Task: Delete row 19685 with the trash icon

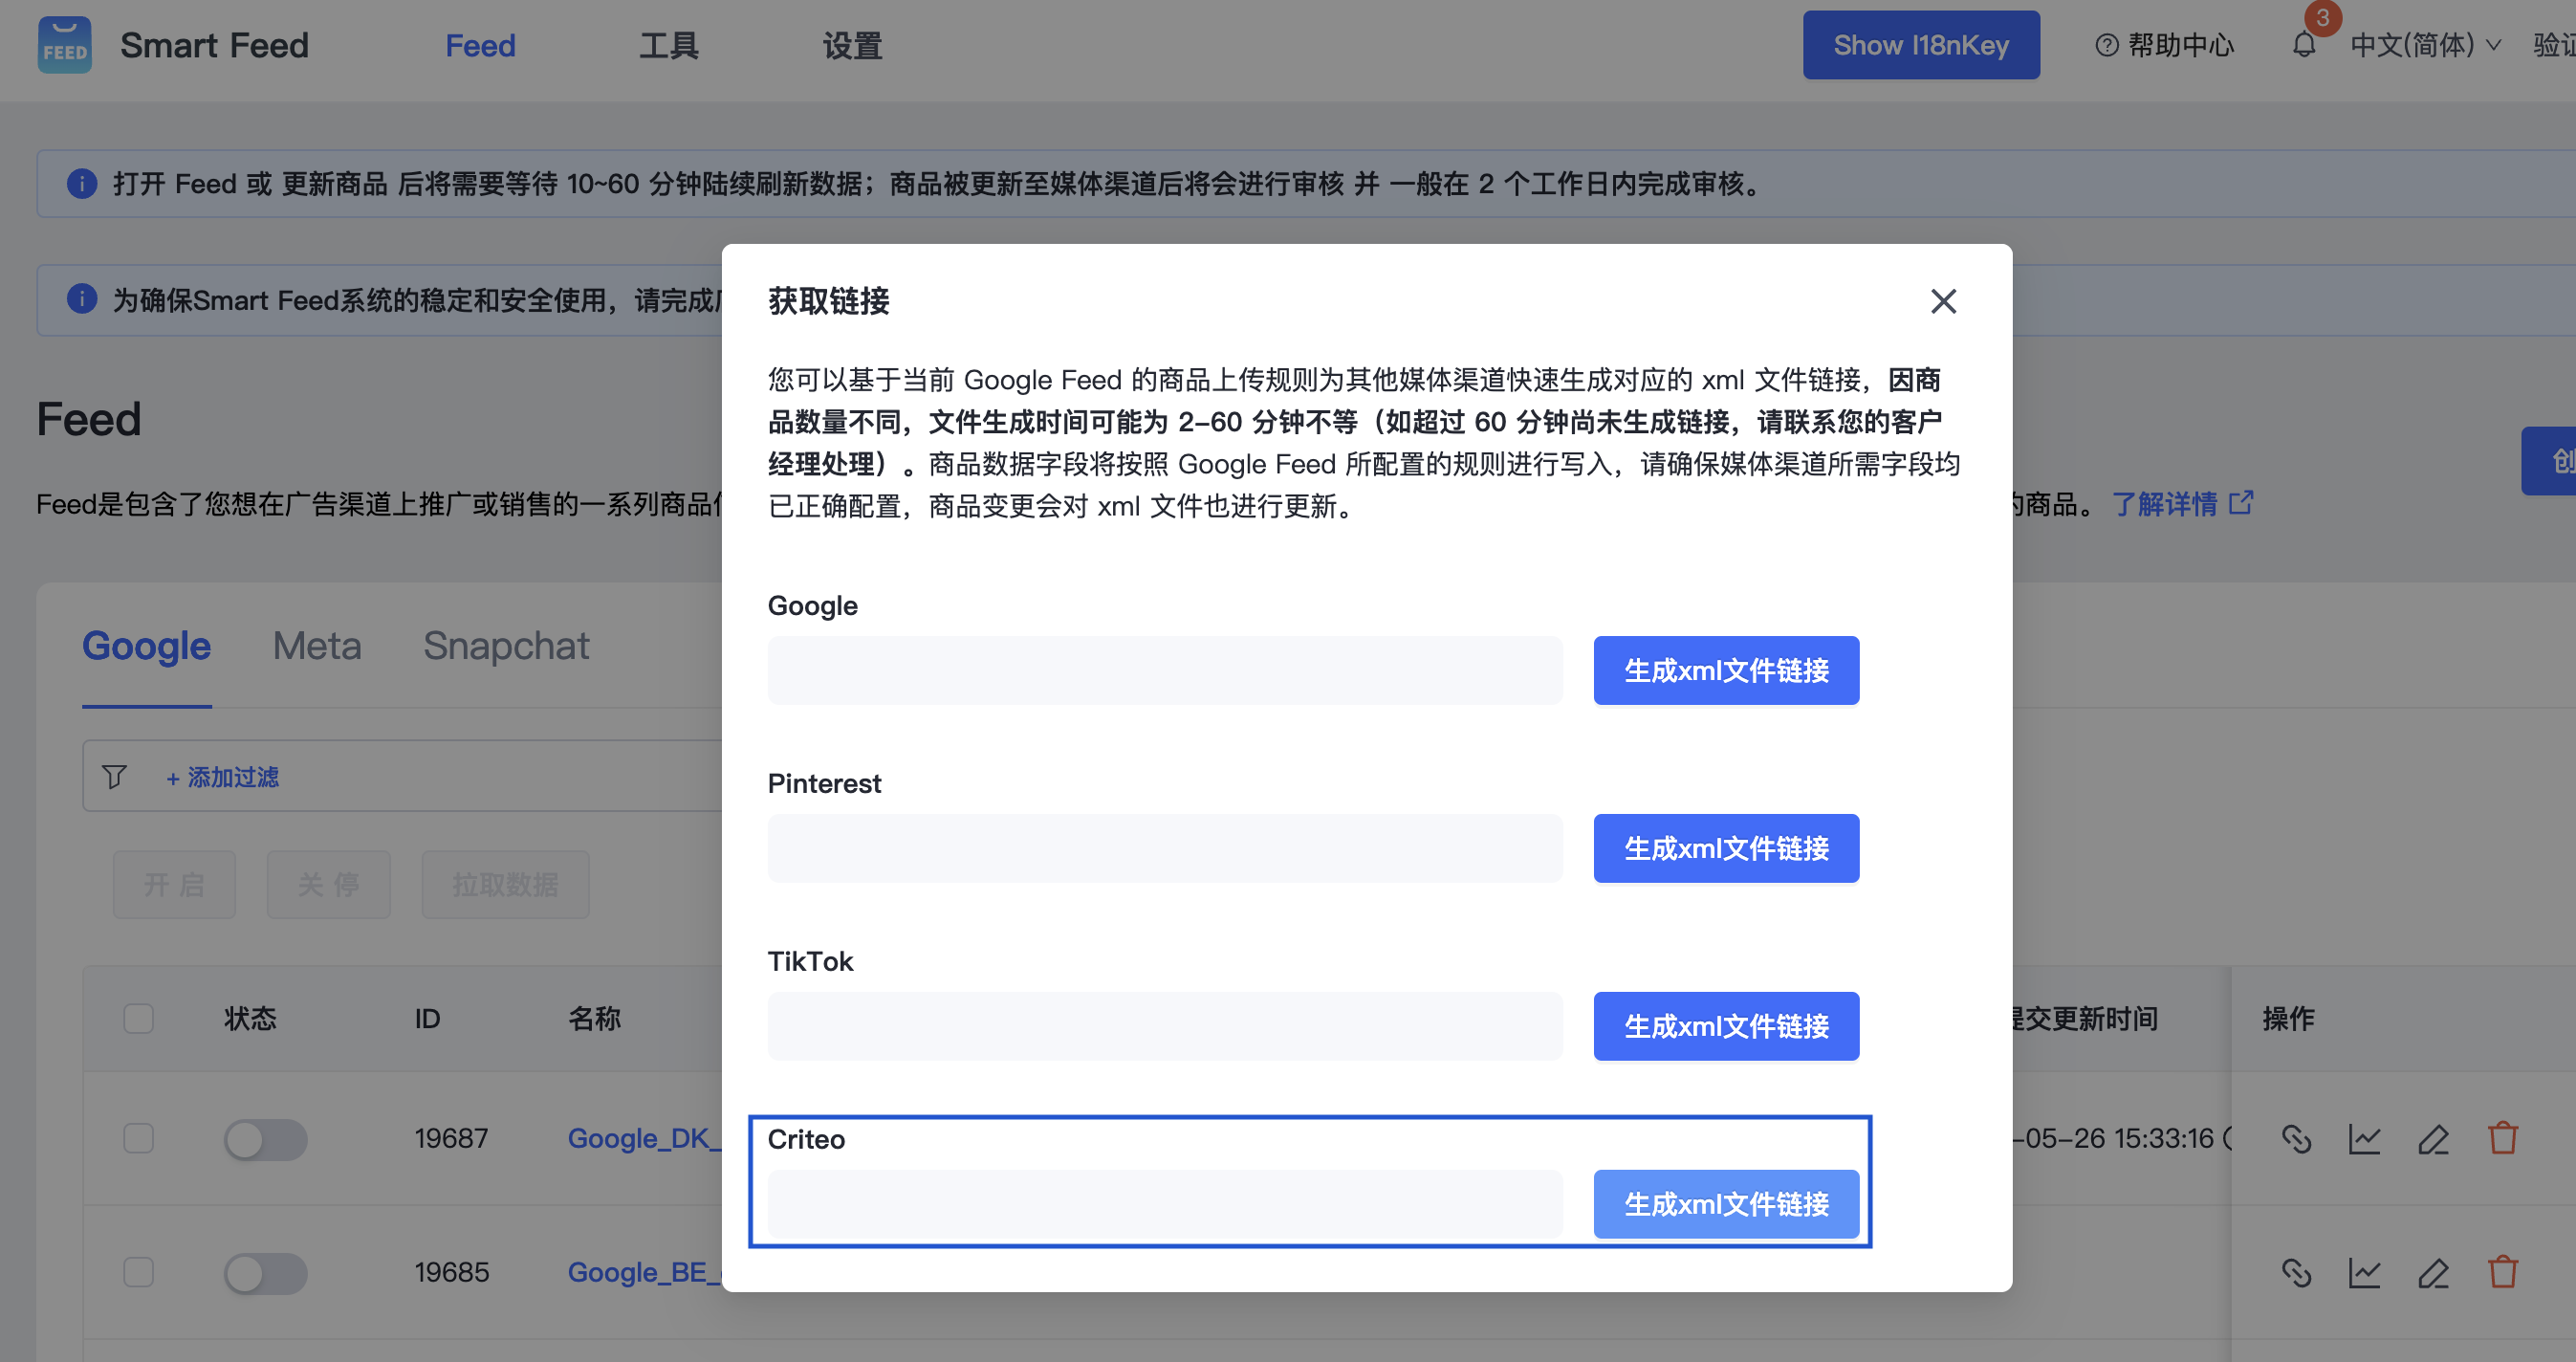Action: 2503,1272
